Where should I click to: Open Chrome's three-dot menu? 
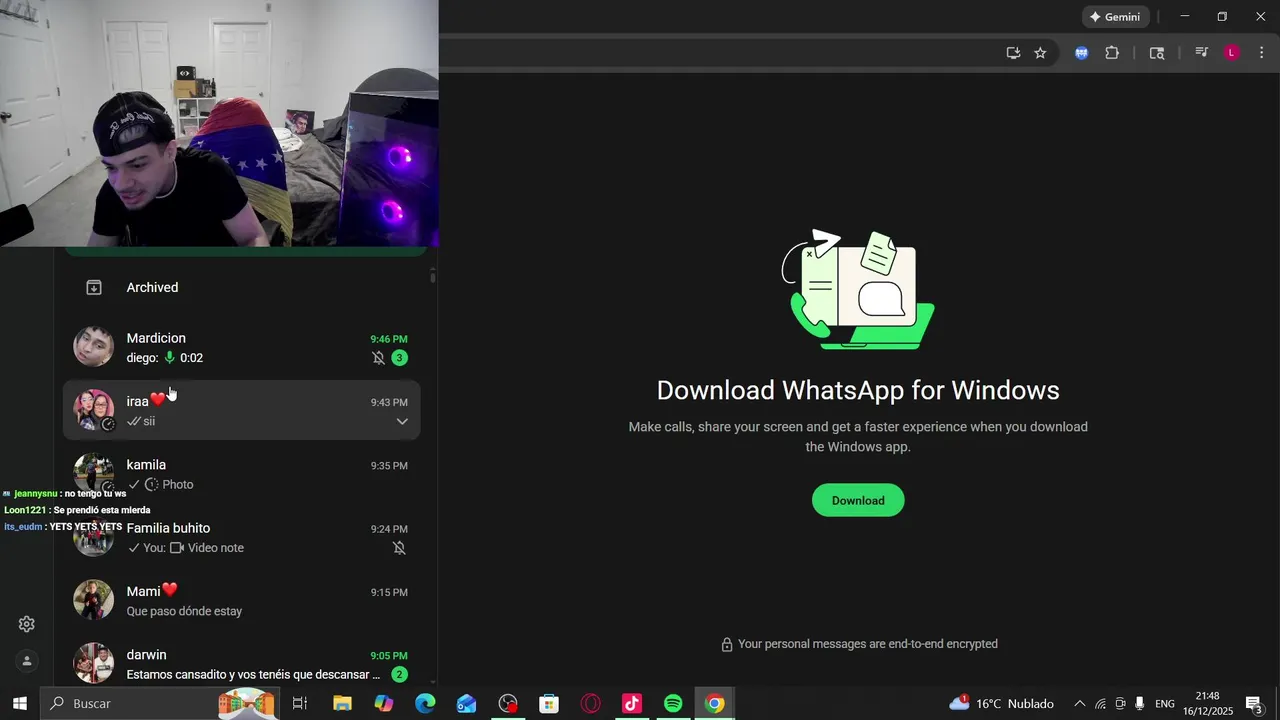[x=1261, y=53]
